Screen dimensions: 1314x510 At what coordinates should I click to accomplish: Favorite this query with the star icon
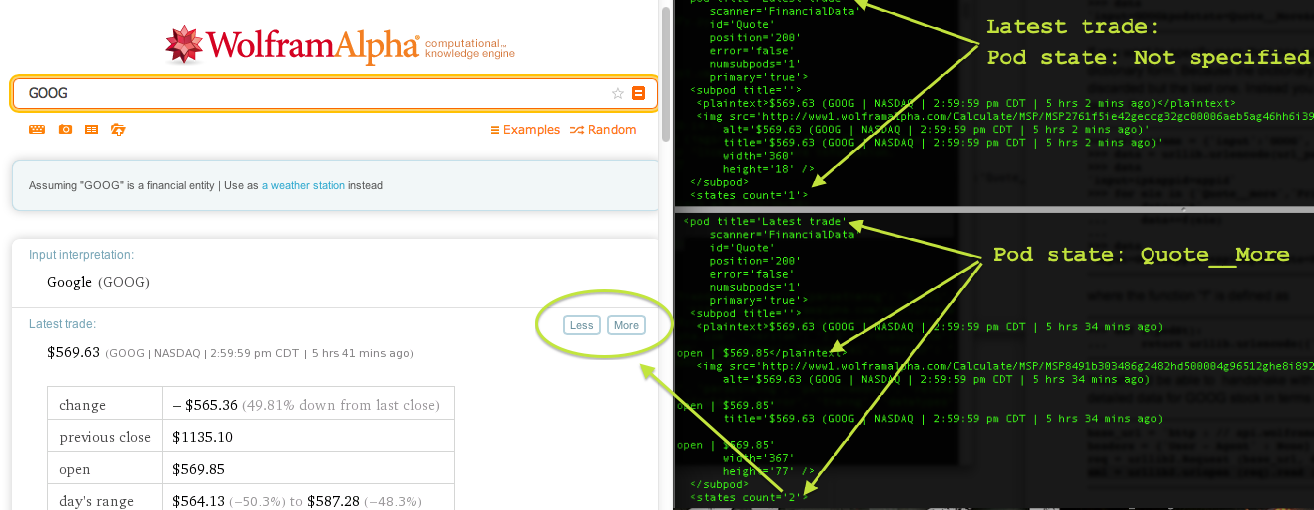click(618, 93)
